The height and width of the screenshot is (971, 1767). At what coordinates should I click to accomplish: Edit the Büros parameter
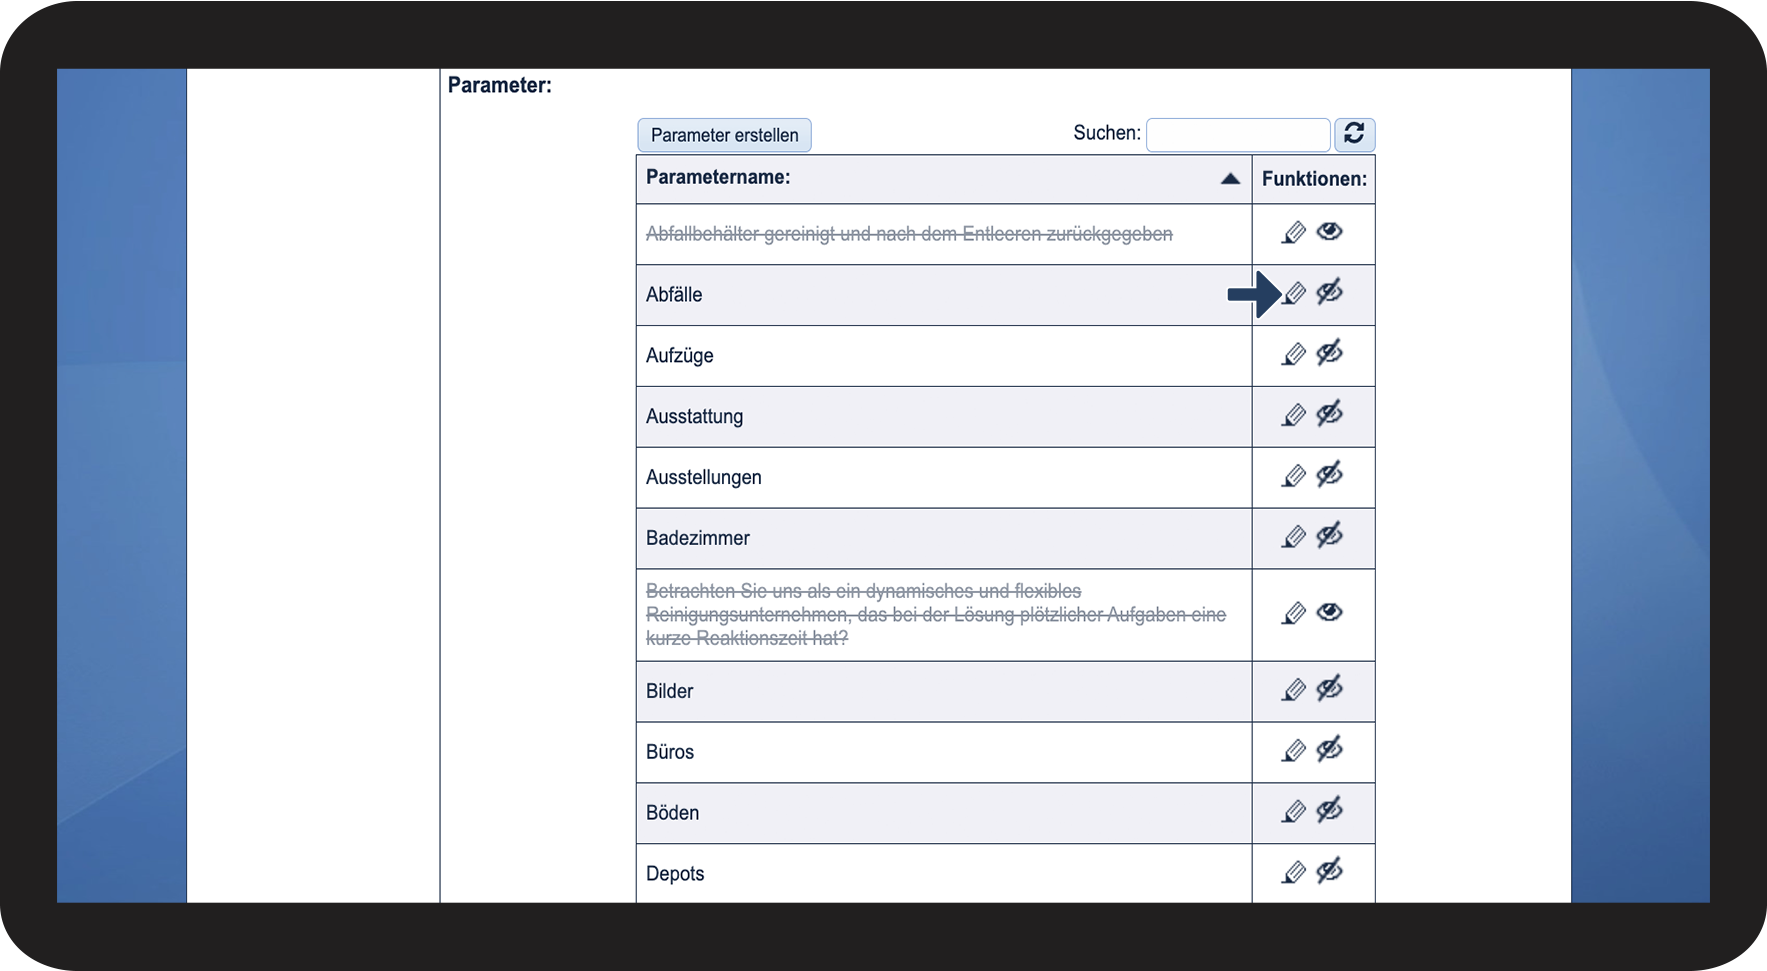tap(1294, 751)
